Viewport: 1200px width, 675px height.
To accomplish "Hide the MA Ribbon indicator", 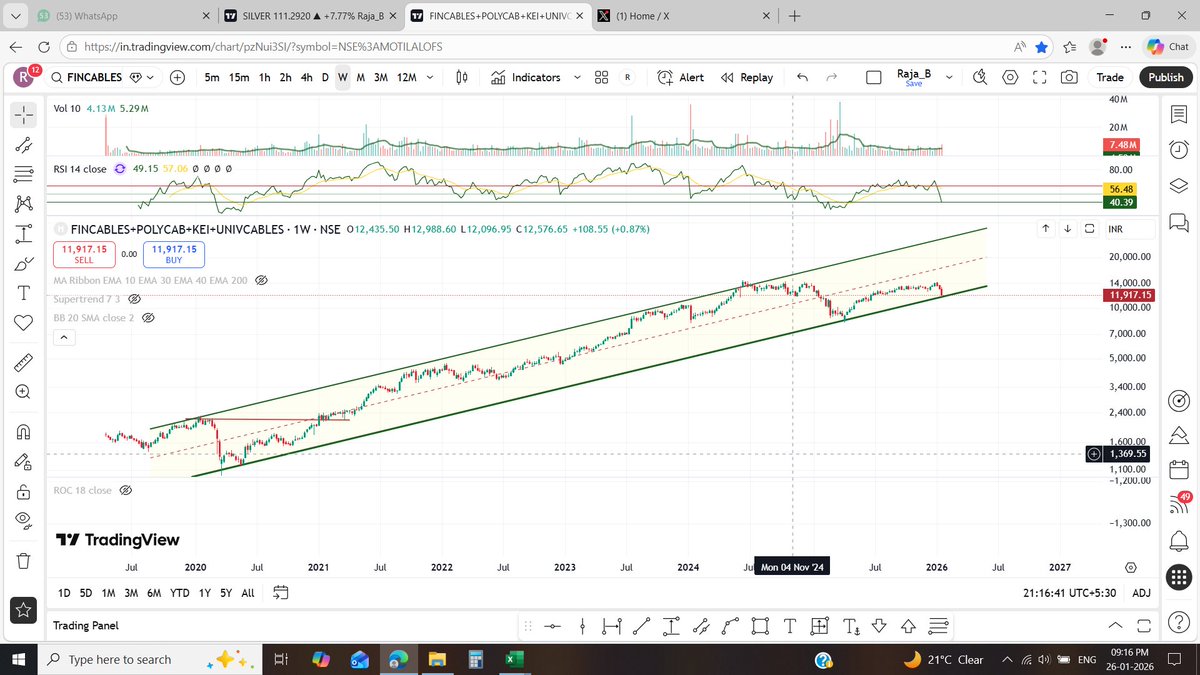I will (261, 280).
